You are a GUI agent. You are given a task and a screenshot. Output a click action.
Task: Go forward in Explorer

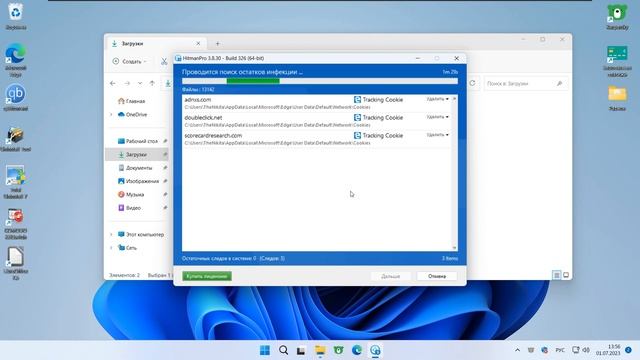(x=127, y=83)
